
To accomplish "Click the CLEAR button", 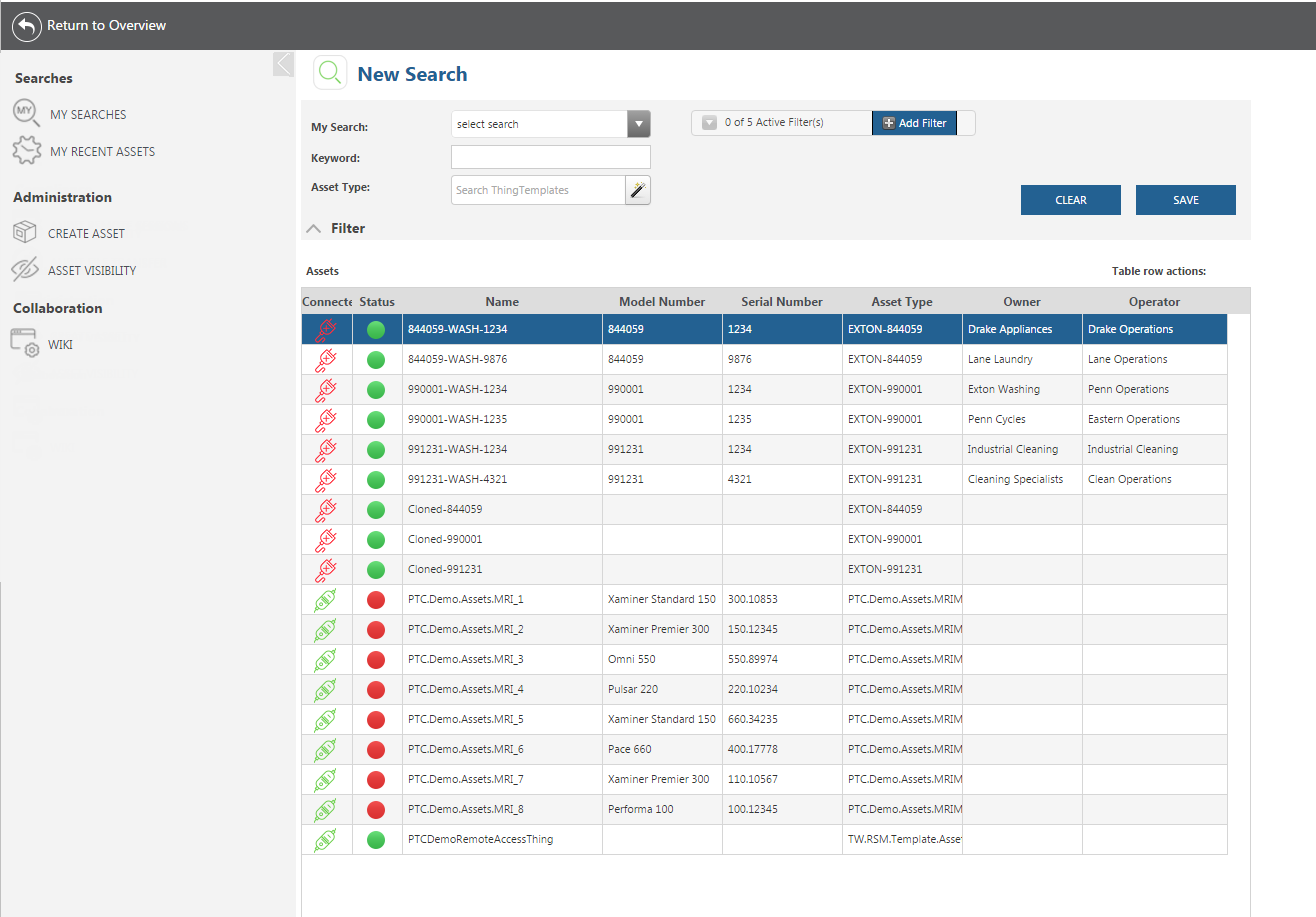I will 1071,200.
